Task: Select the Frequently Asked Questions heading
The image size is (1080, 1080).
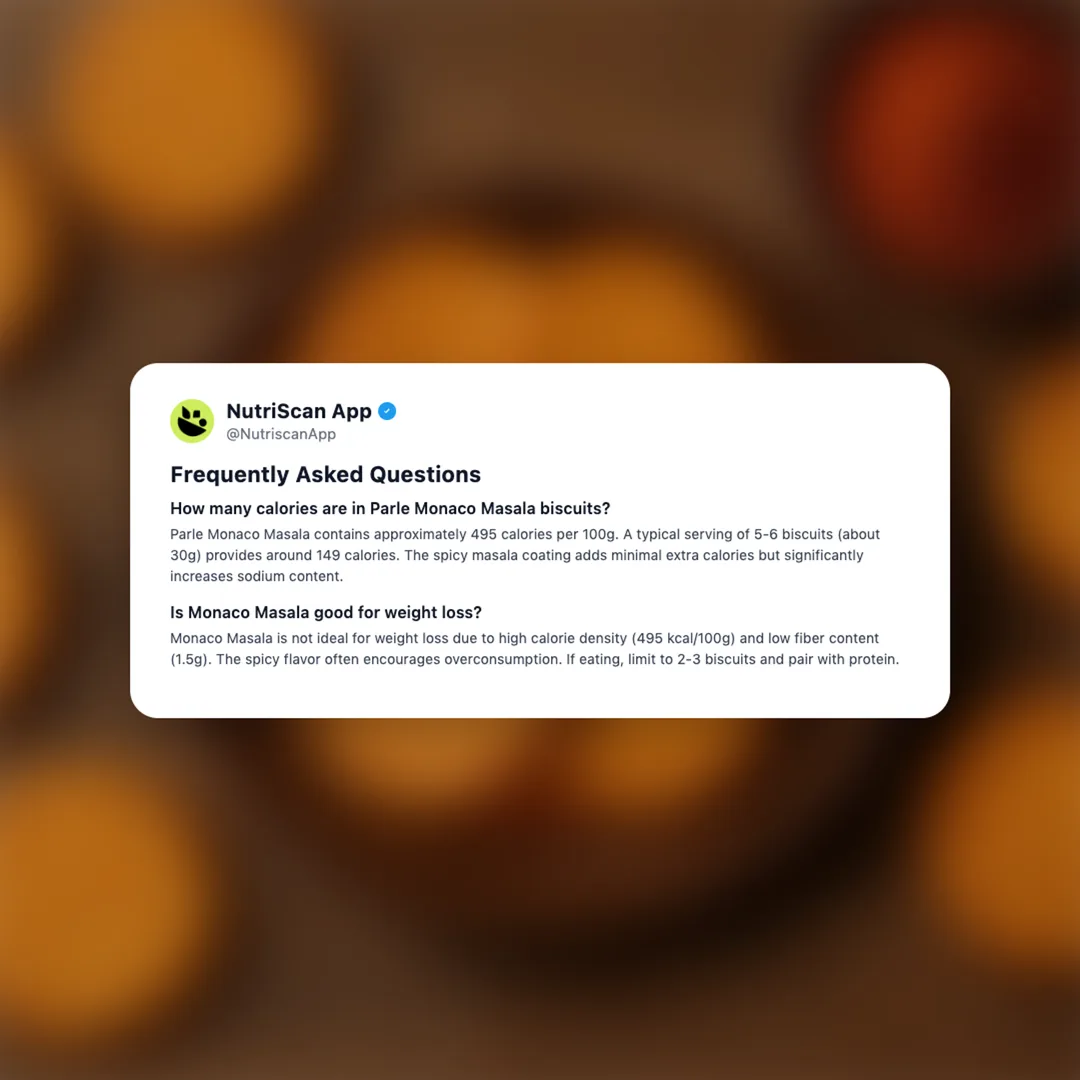Action: coord(325,475)
